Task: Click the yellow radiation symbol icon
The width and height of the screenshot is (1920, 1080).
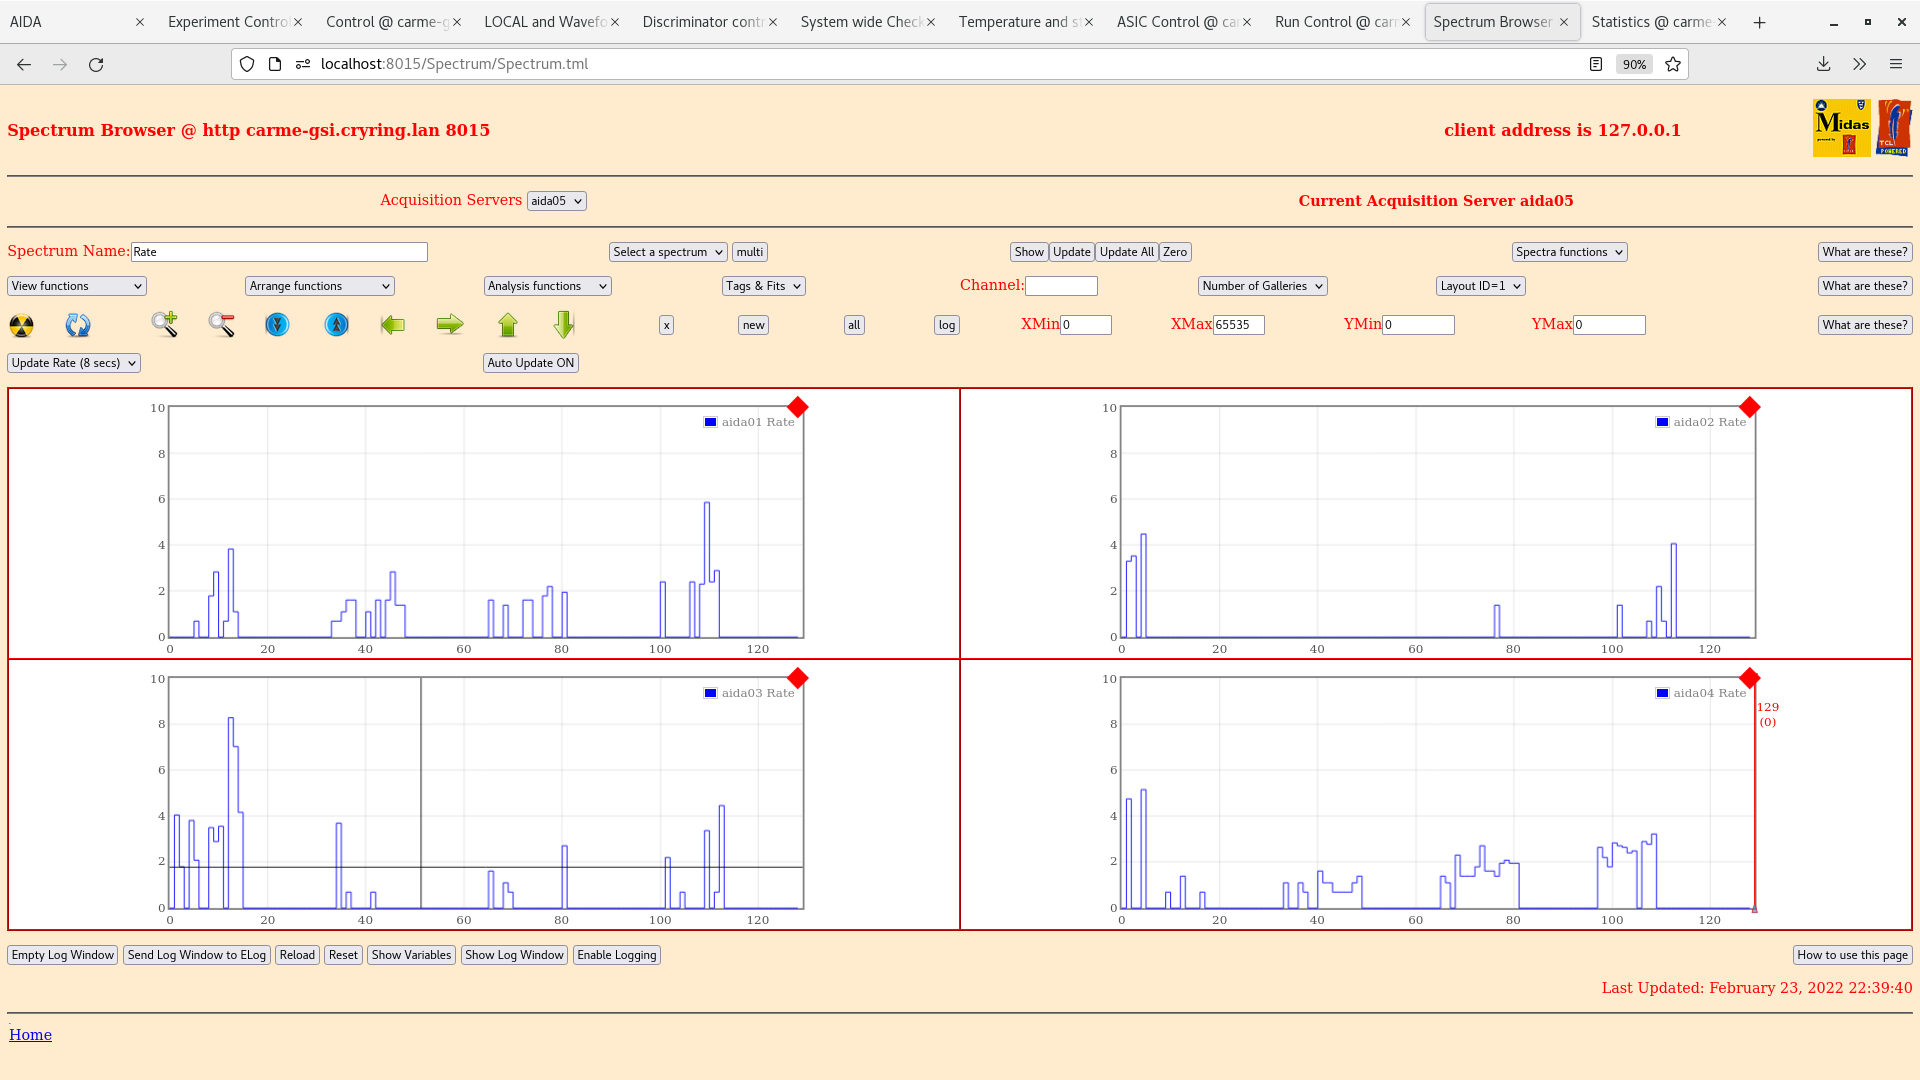Action: 21,325
